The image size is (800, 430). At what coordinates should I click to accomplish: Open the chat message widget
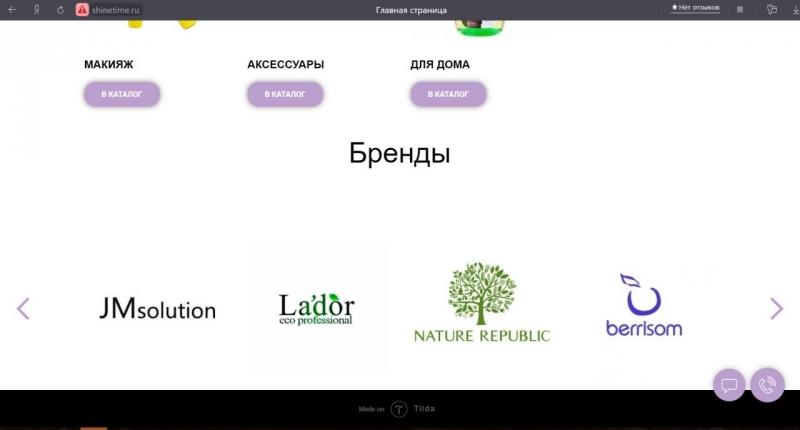point(729,385)
